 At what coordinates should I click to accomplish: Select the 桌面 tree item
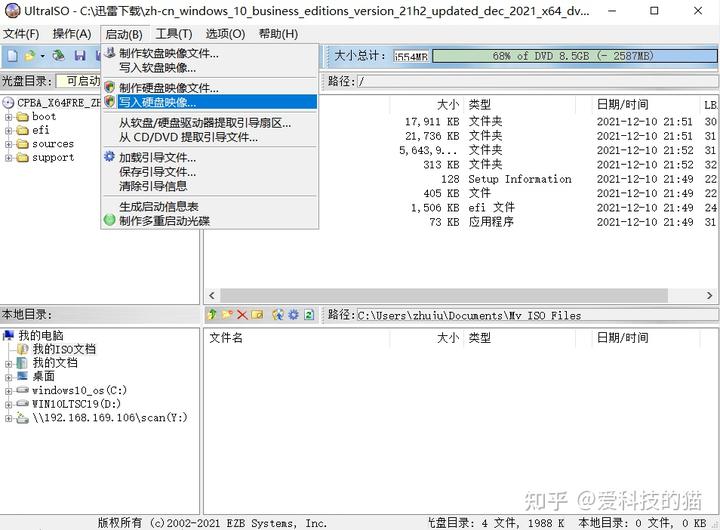point(44,376)
